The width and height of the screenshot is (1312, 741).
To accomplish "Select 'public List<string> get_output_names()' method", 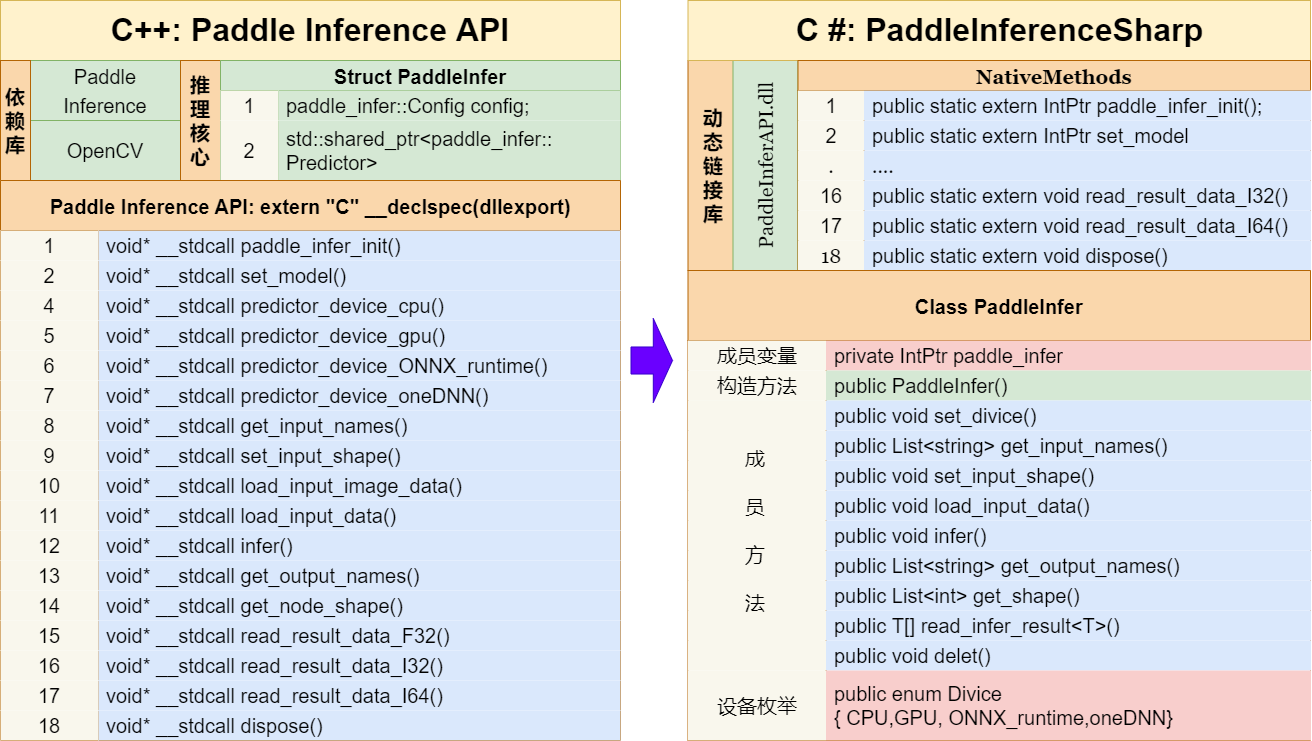I will click(x=1068, y=566).
